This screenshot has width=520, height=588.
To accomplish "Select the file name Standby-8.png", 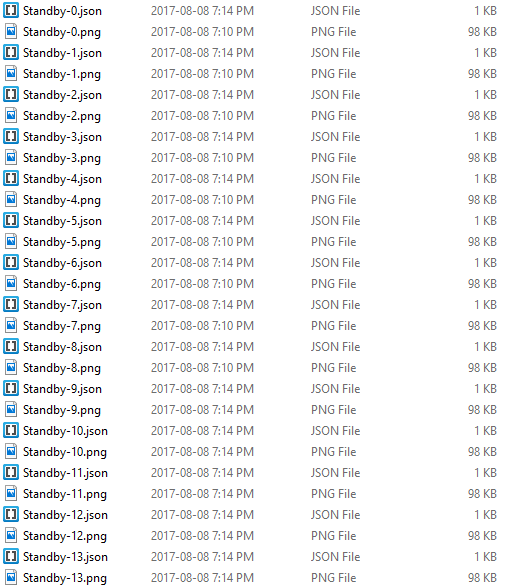I will click(62, 368).
